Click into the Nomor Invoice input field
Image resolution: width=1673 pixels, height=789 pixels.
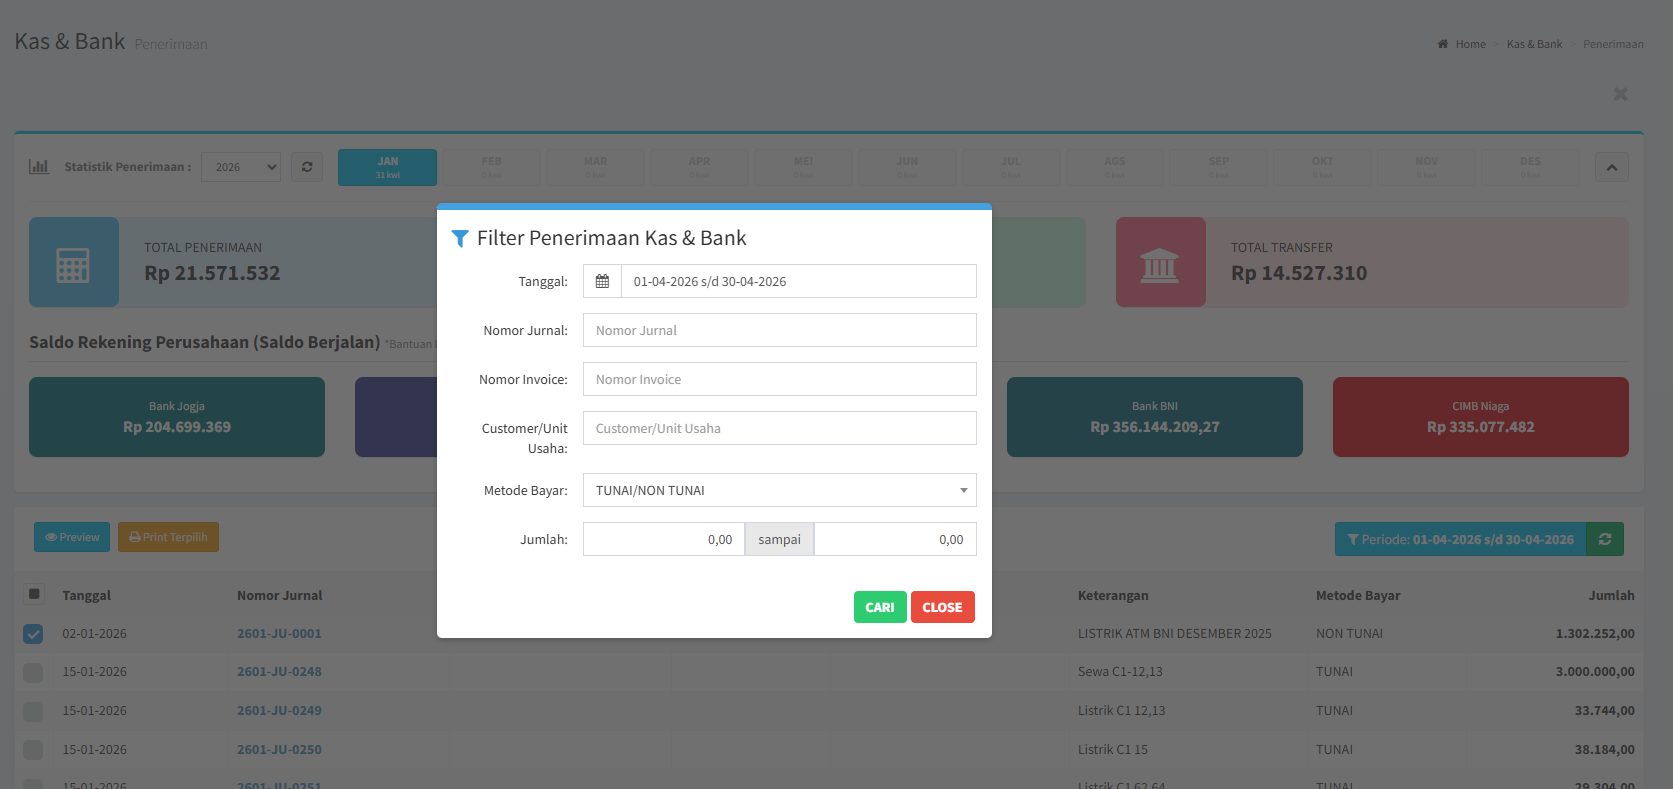point(779,379)
